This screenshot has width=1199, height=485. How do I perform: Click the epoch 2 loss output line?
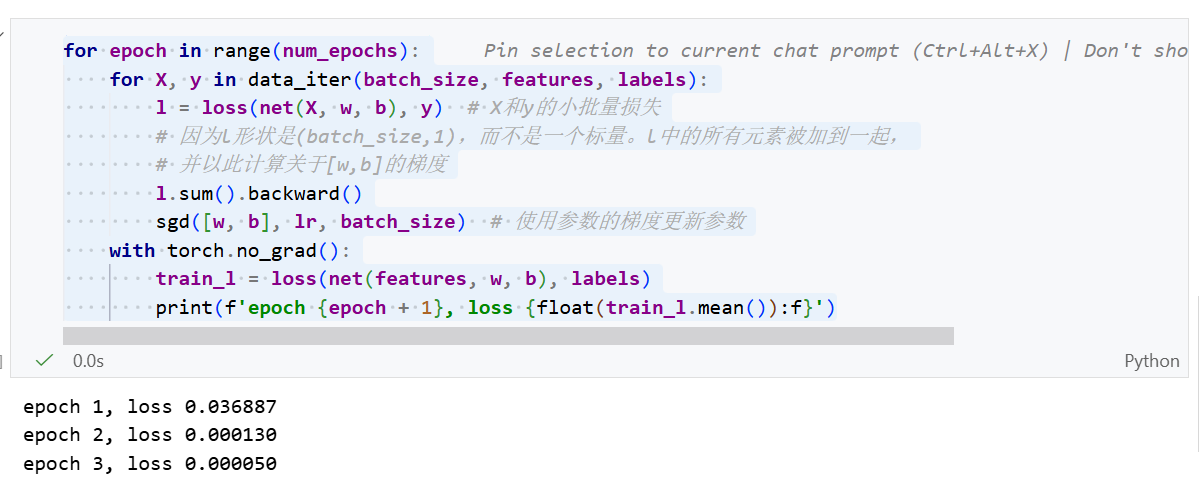(x=150, y=435)
